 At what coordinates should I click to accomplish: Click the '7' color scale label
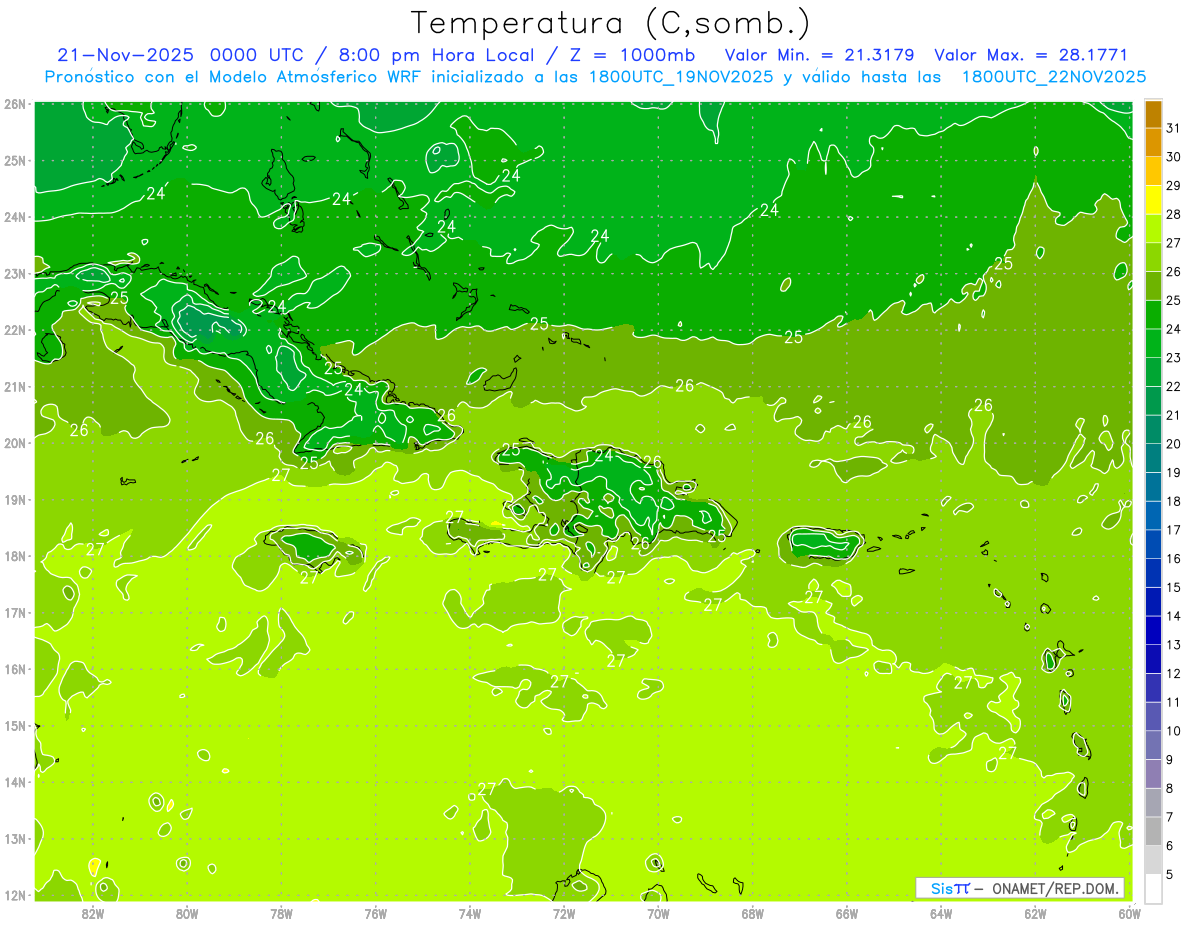point(1170,817)
